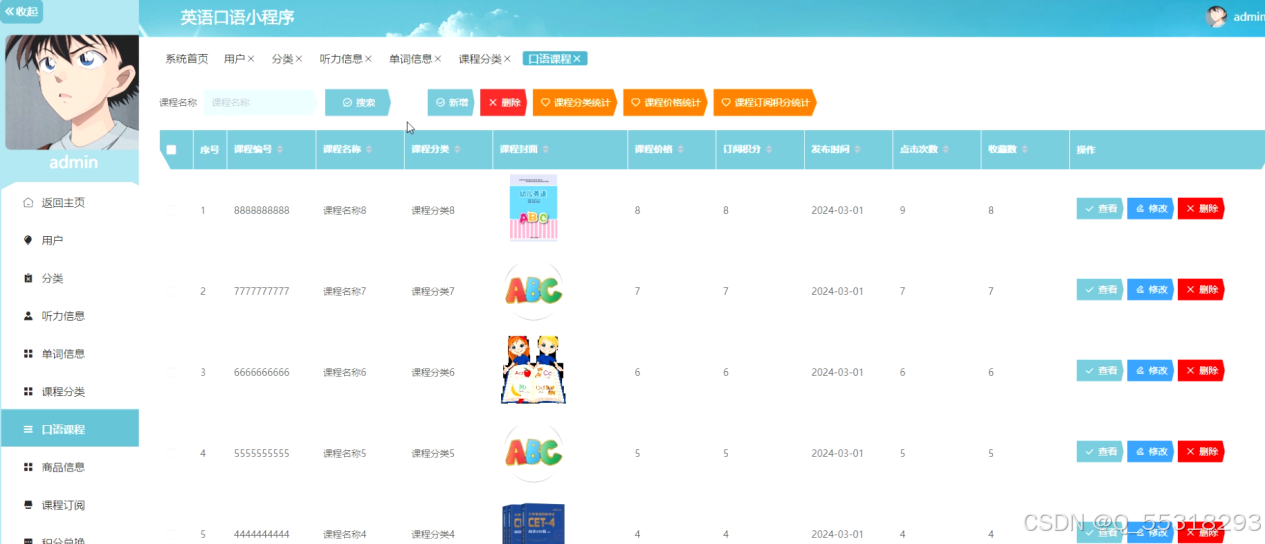Open 商品信息 in the sidebar menu

tap(70, 467)
